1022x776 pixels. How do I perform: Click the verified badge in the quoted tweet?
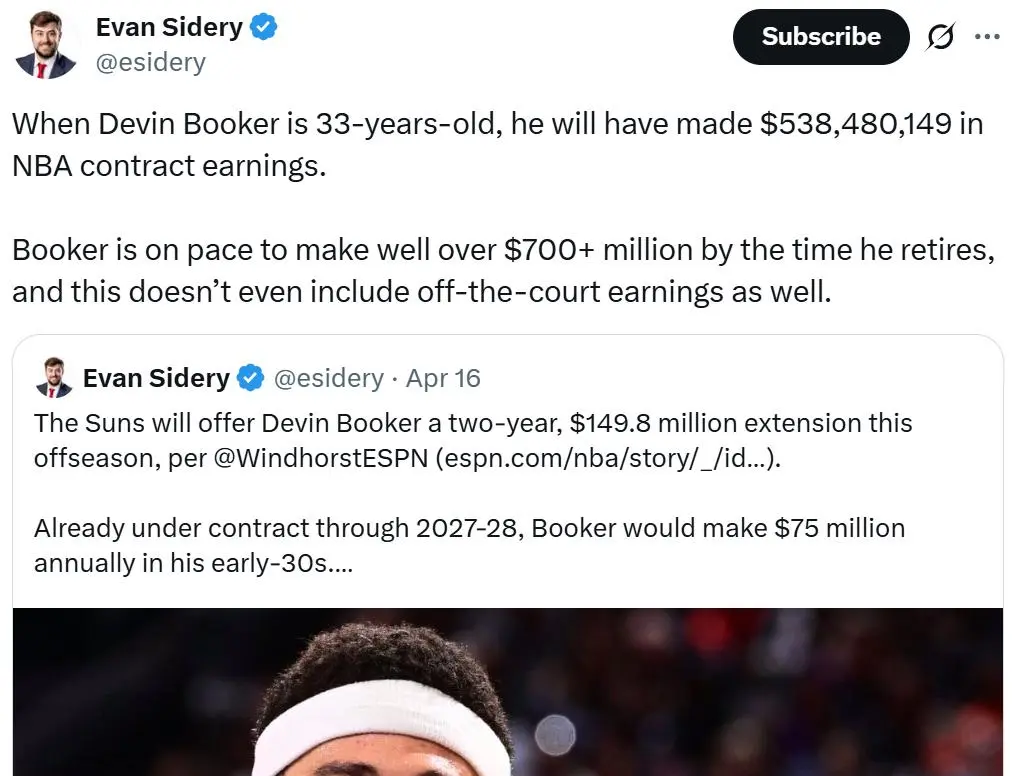(250, 378)
